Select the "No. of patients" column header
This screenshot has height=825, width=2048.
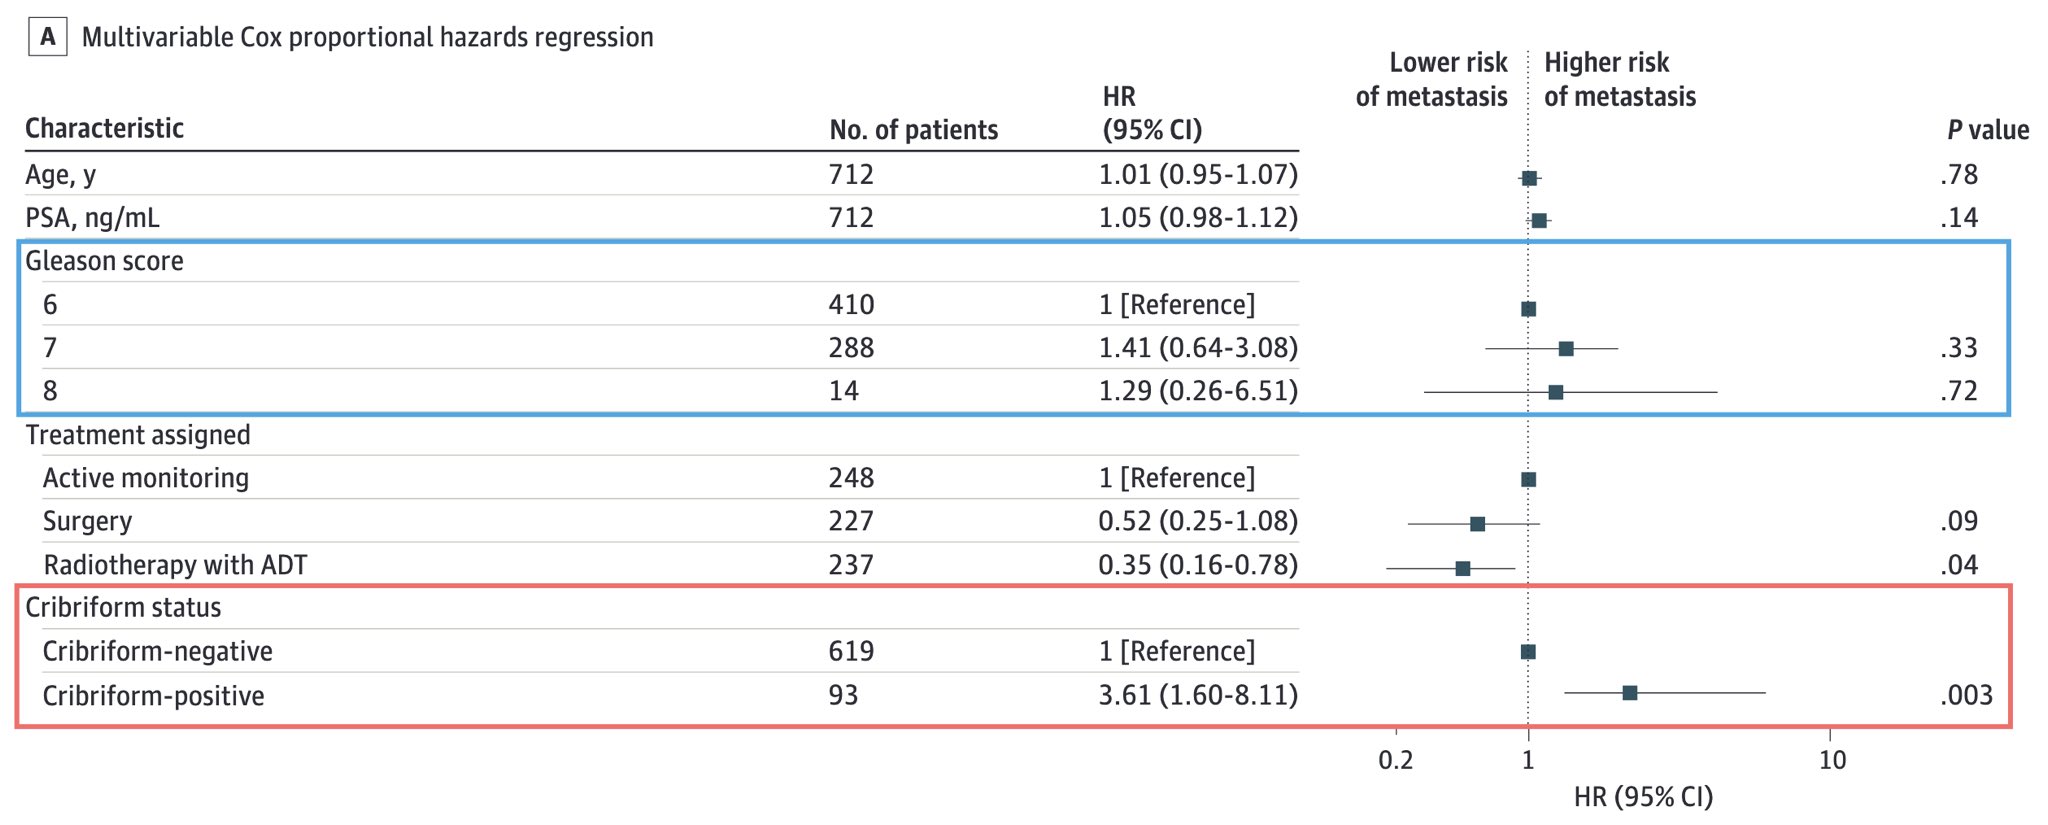pyautogui.click(x=913, y=130)
